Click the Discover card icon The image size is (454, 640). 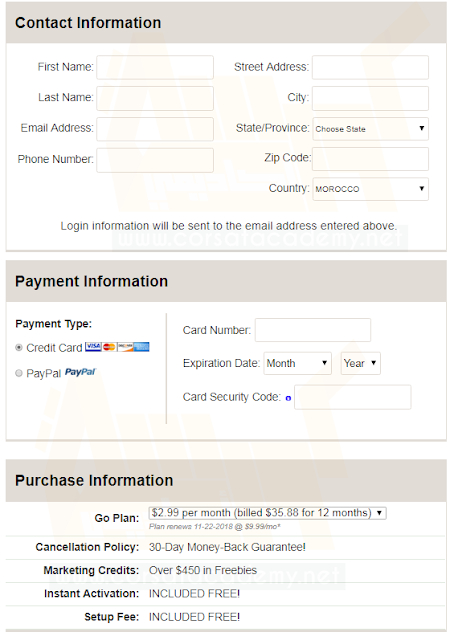tap(125, 347)
